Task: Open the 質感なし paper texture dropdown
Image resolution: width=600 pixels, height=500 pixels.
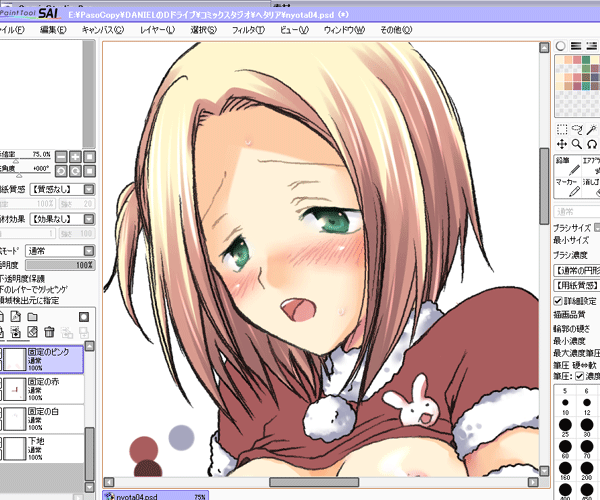Action: click(63, 189)
